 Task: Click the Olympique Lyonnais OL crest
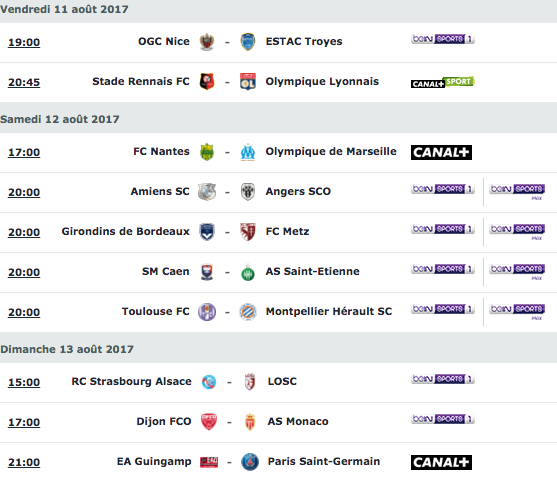[x=248, y=82]
